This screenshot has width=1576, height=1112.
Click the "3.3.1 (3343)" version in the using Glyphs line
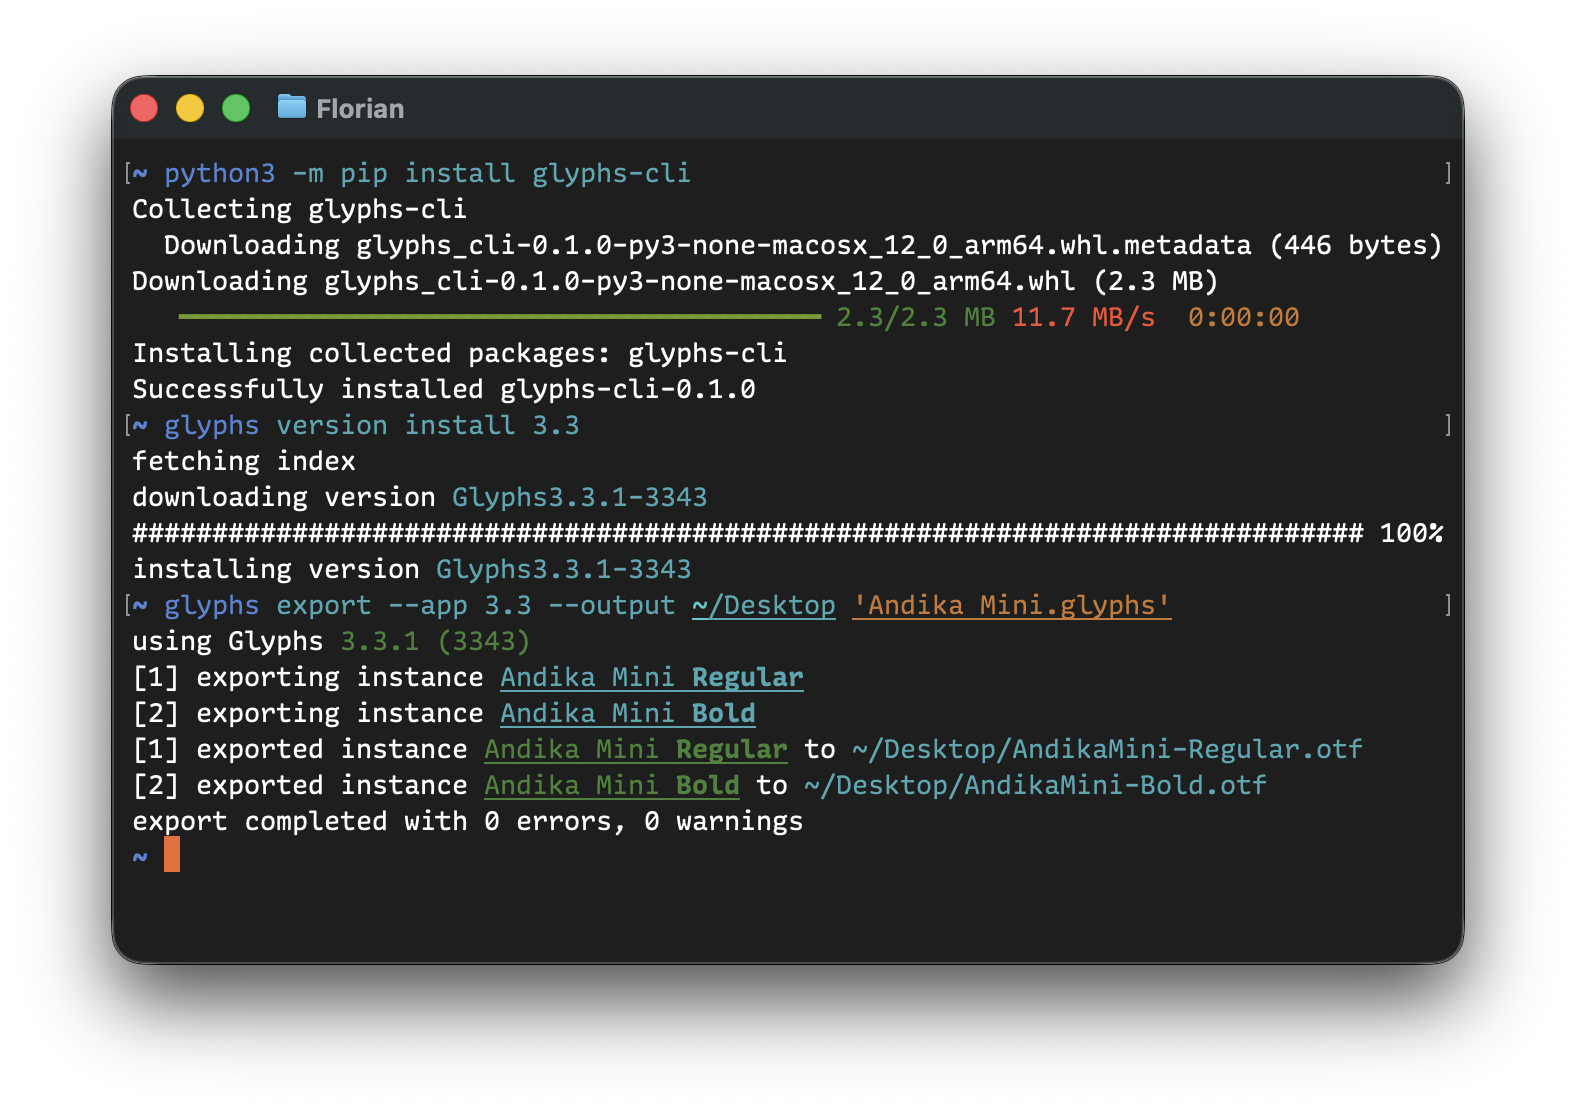(x=435, y=641)
